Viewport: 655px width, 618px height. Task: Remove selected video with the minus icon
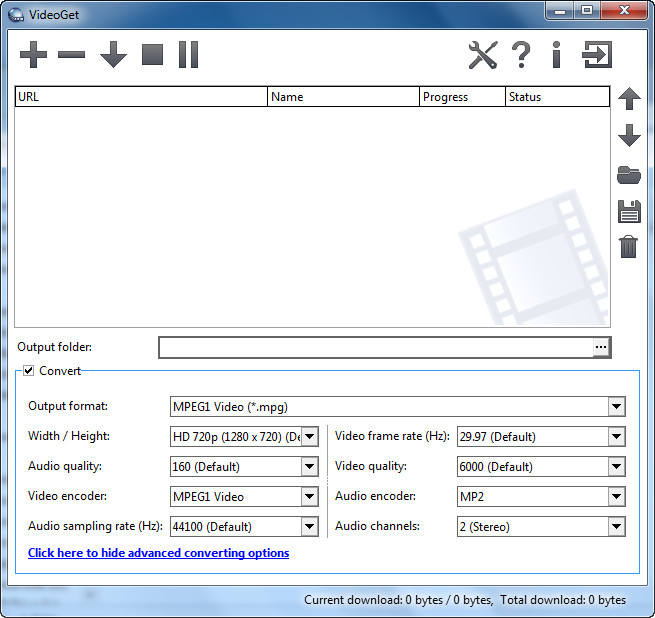[71, 54]
